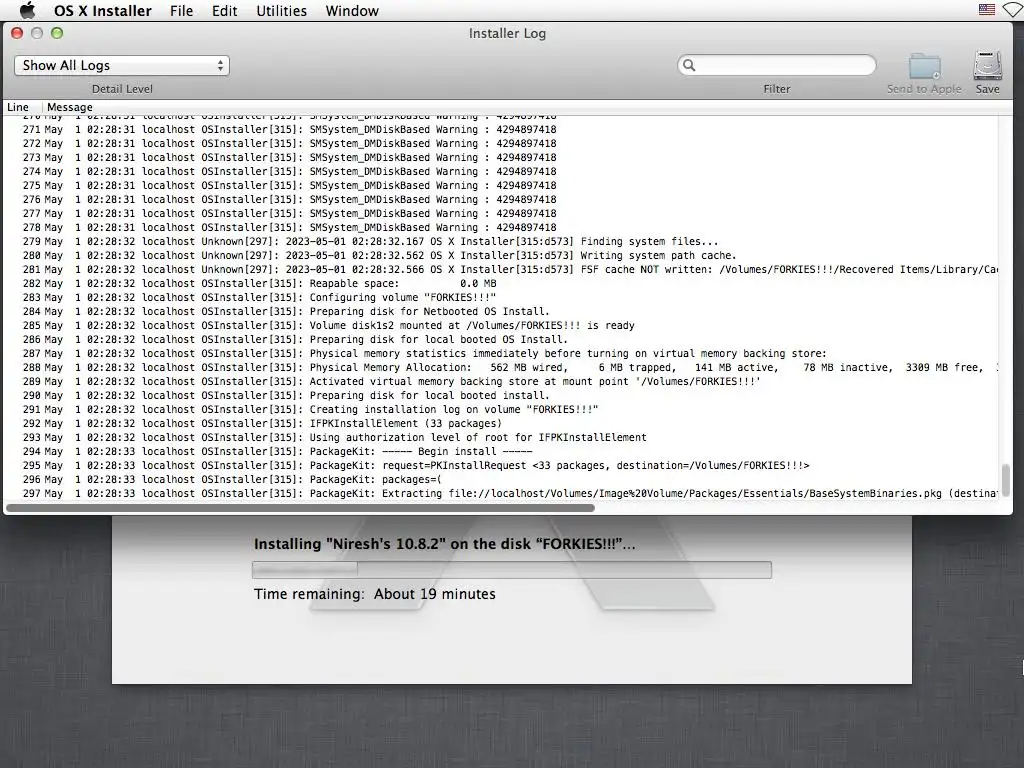Image resolution: width=1024 pixels, height=768 pixels.
Task: Click the installation progress bar
Action: tap(512, 569)
